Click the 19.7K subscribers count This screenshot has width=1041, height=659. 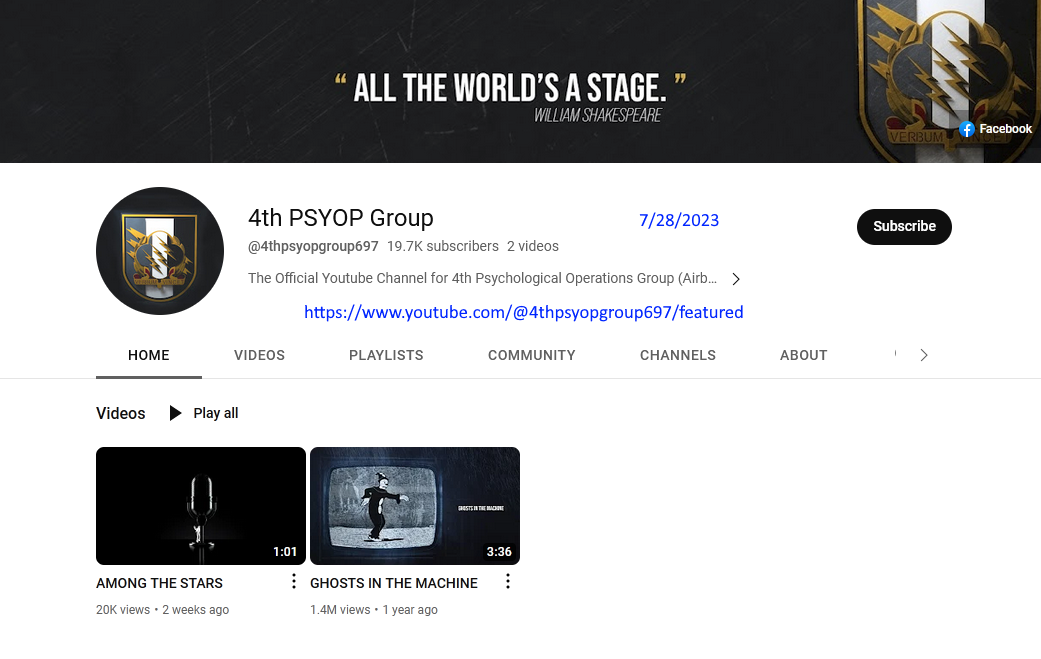coord(443,246)
